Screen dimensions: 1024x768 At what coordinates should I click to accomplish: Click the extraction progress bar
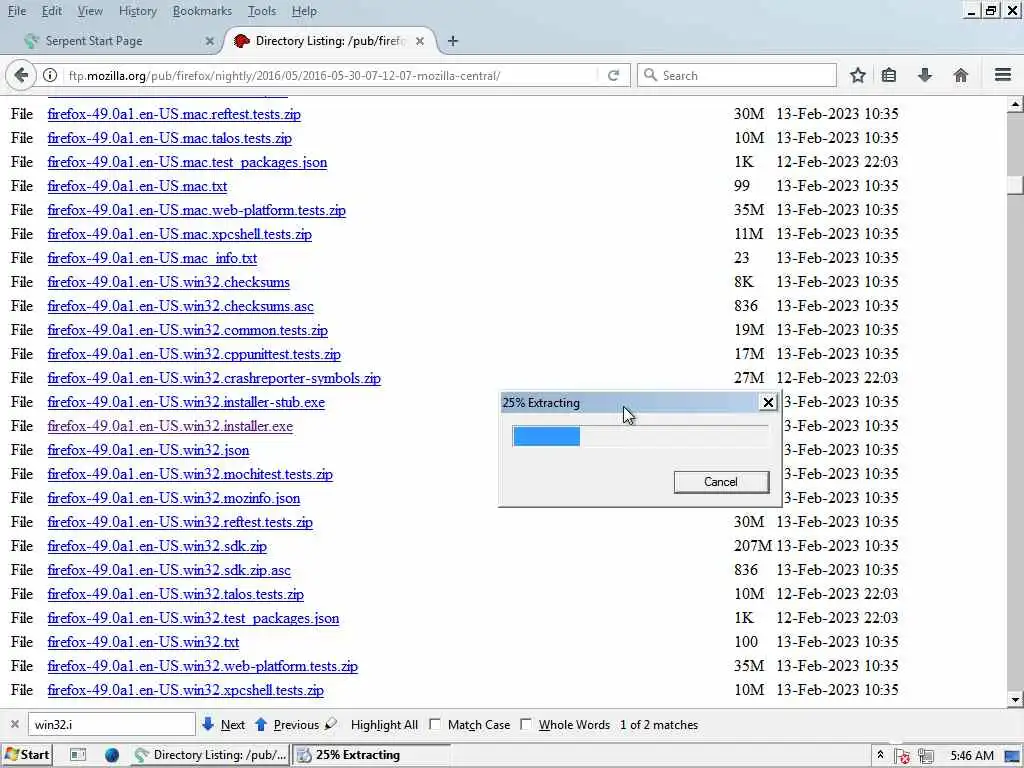[641, 436]
